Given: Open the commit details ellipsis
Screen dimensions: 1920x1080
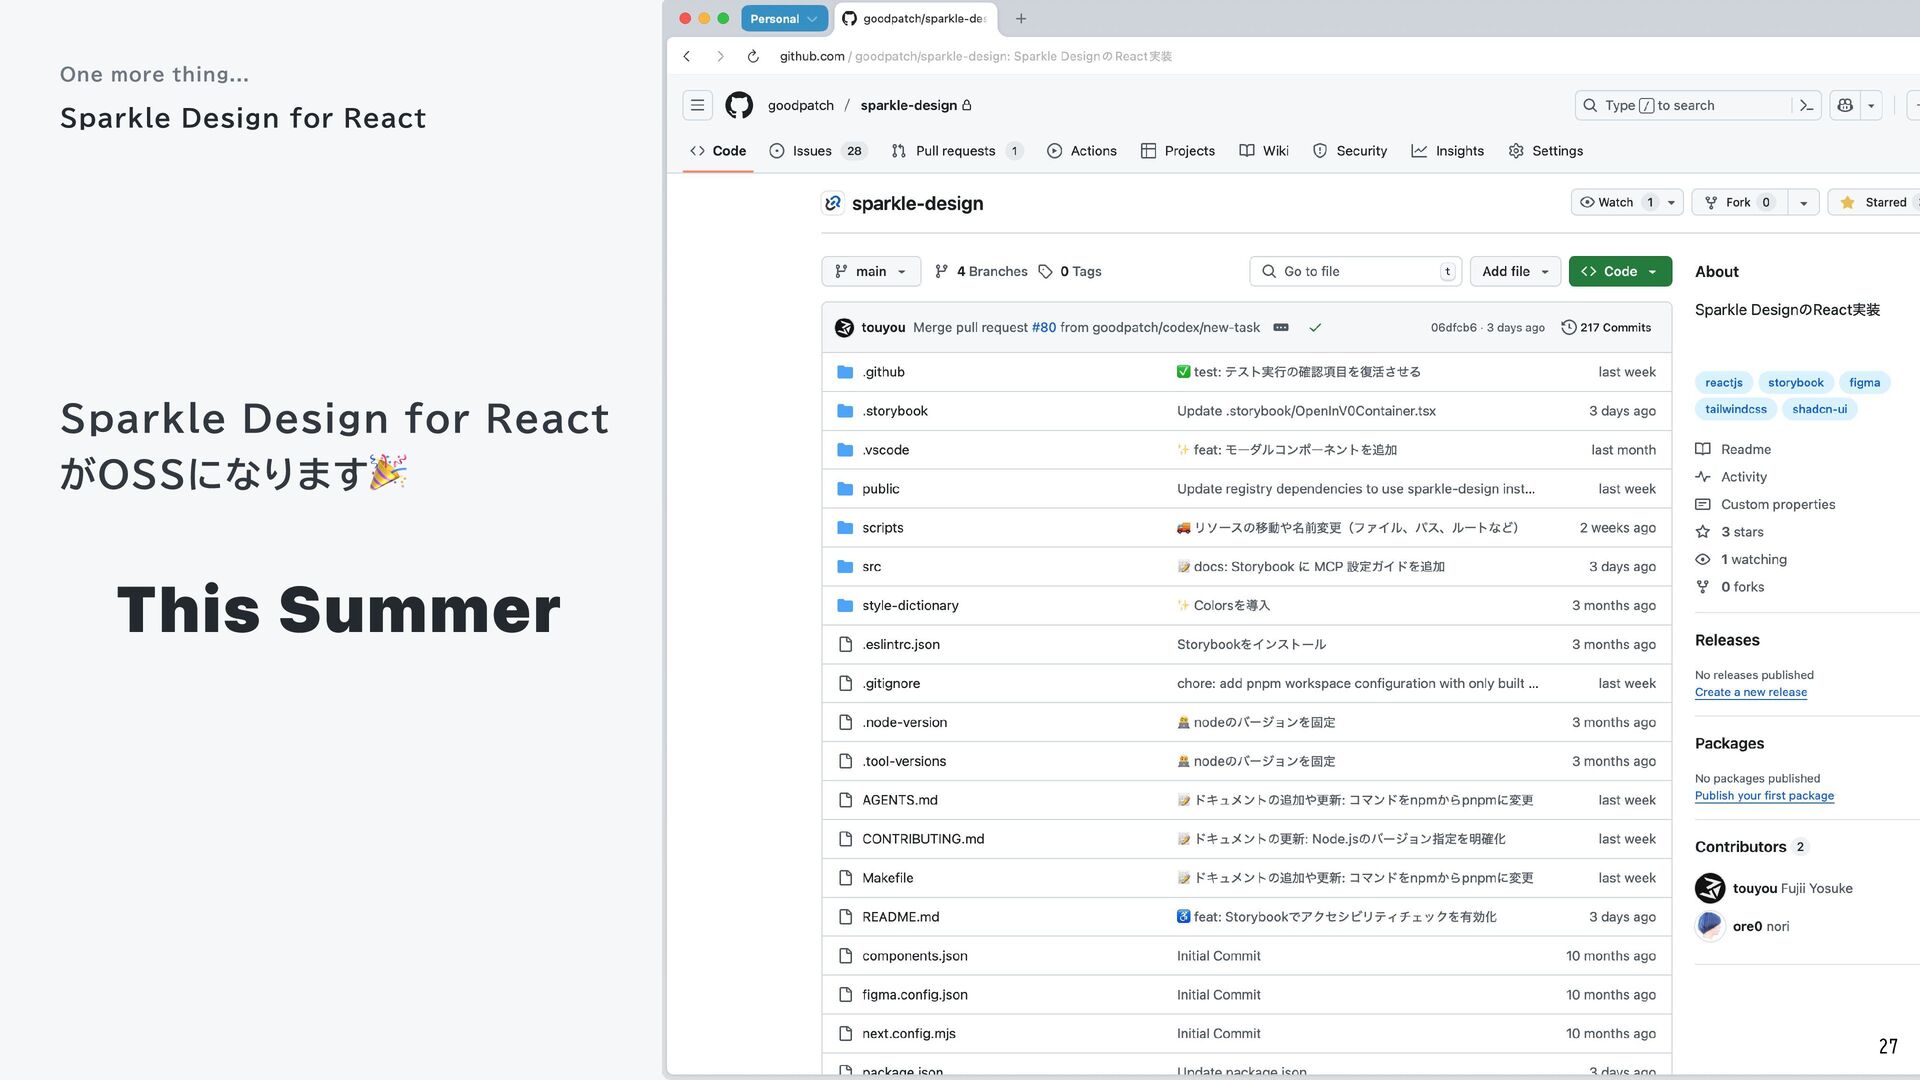Looking at the screenshot, I should [1281, 327].
